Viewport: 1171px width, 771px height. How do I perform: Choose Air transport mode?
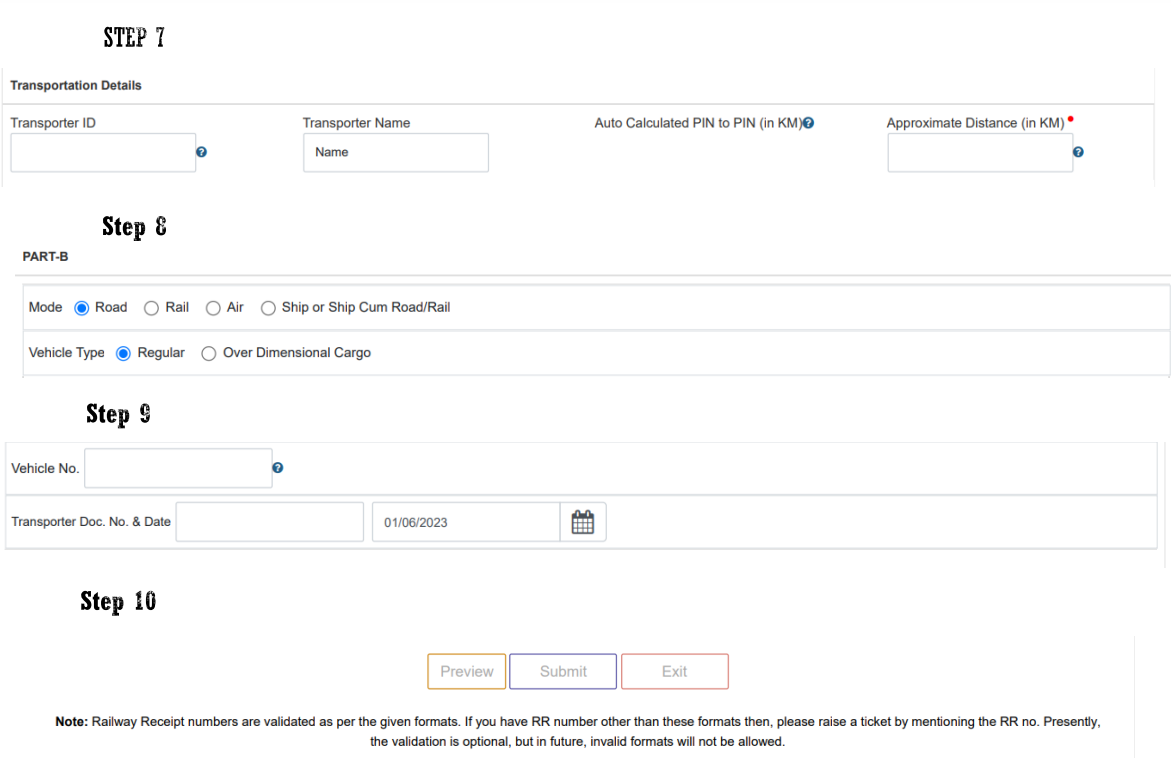213,308
